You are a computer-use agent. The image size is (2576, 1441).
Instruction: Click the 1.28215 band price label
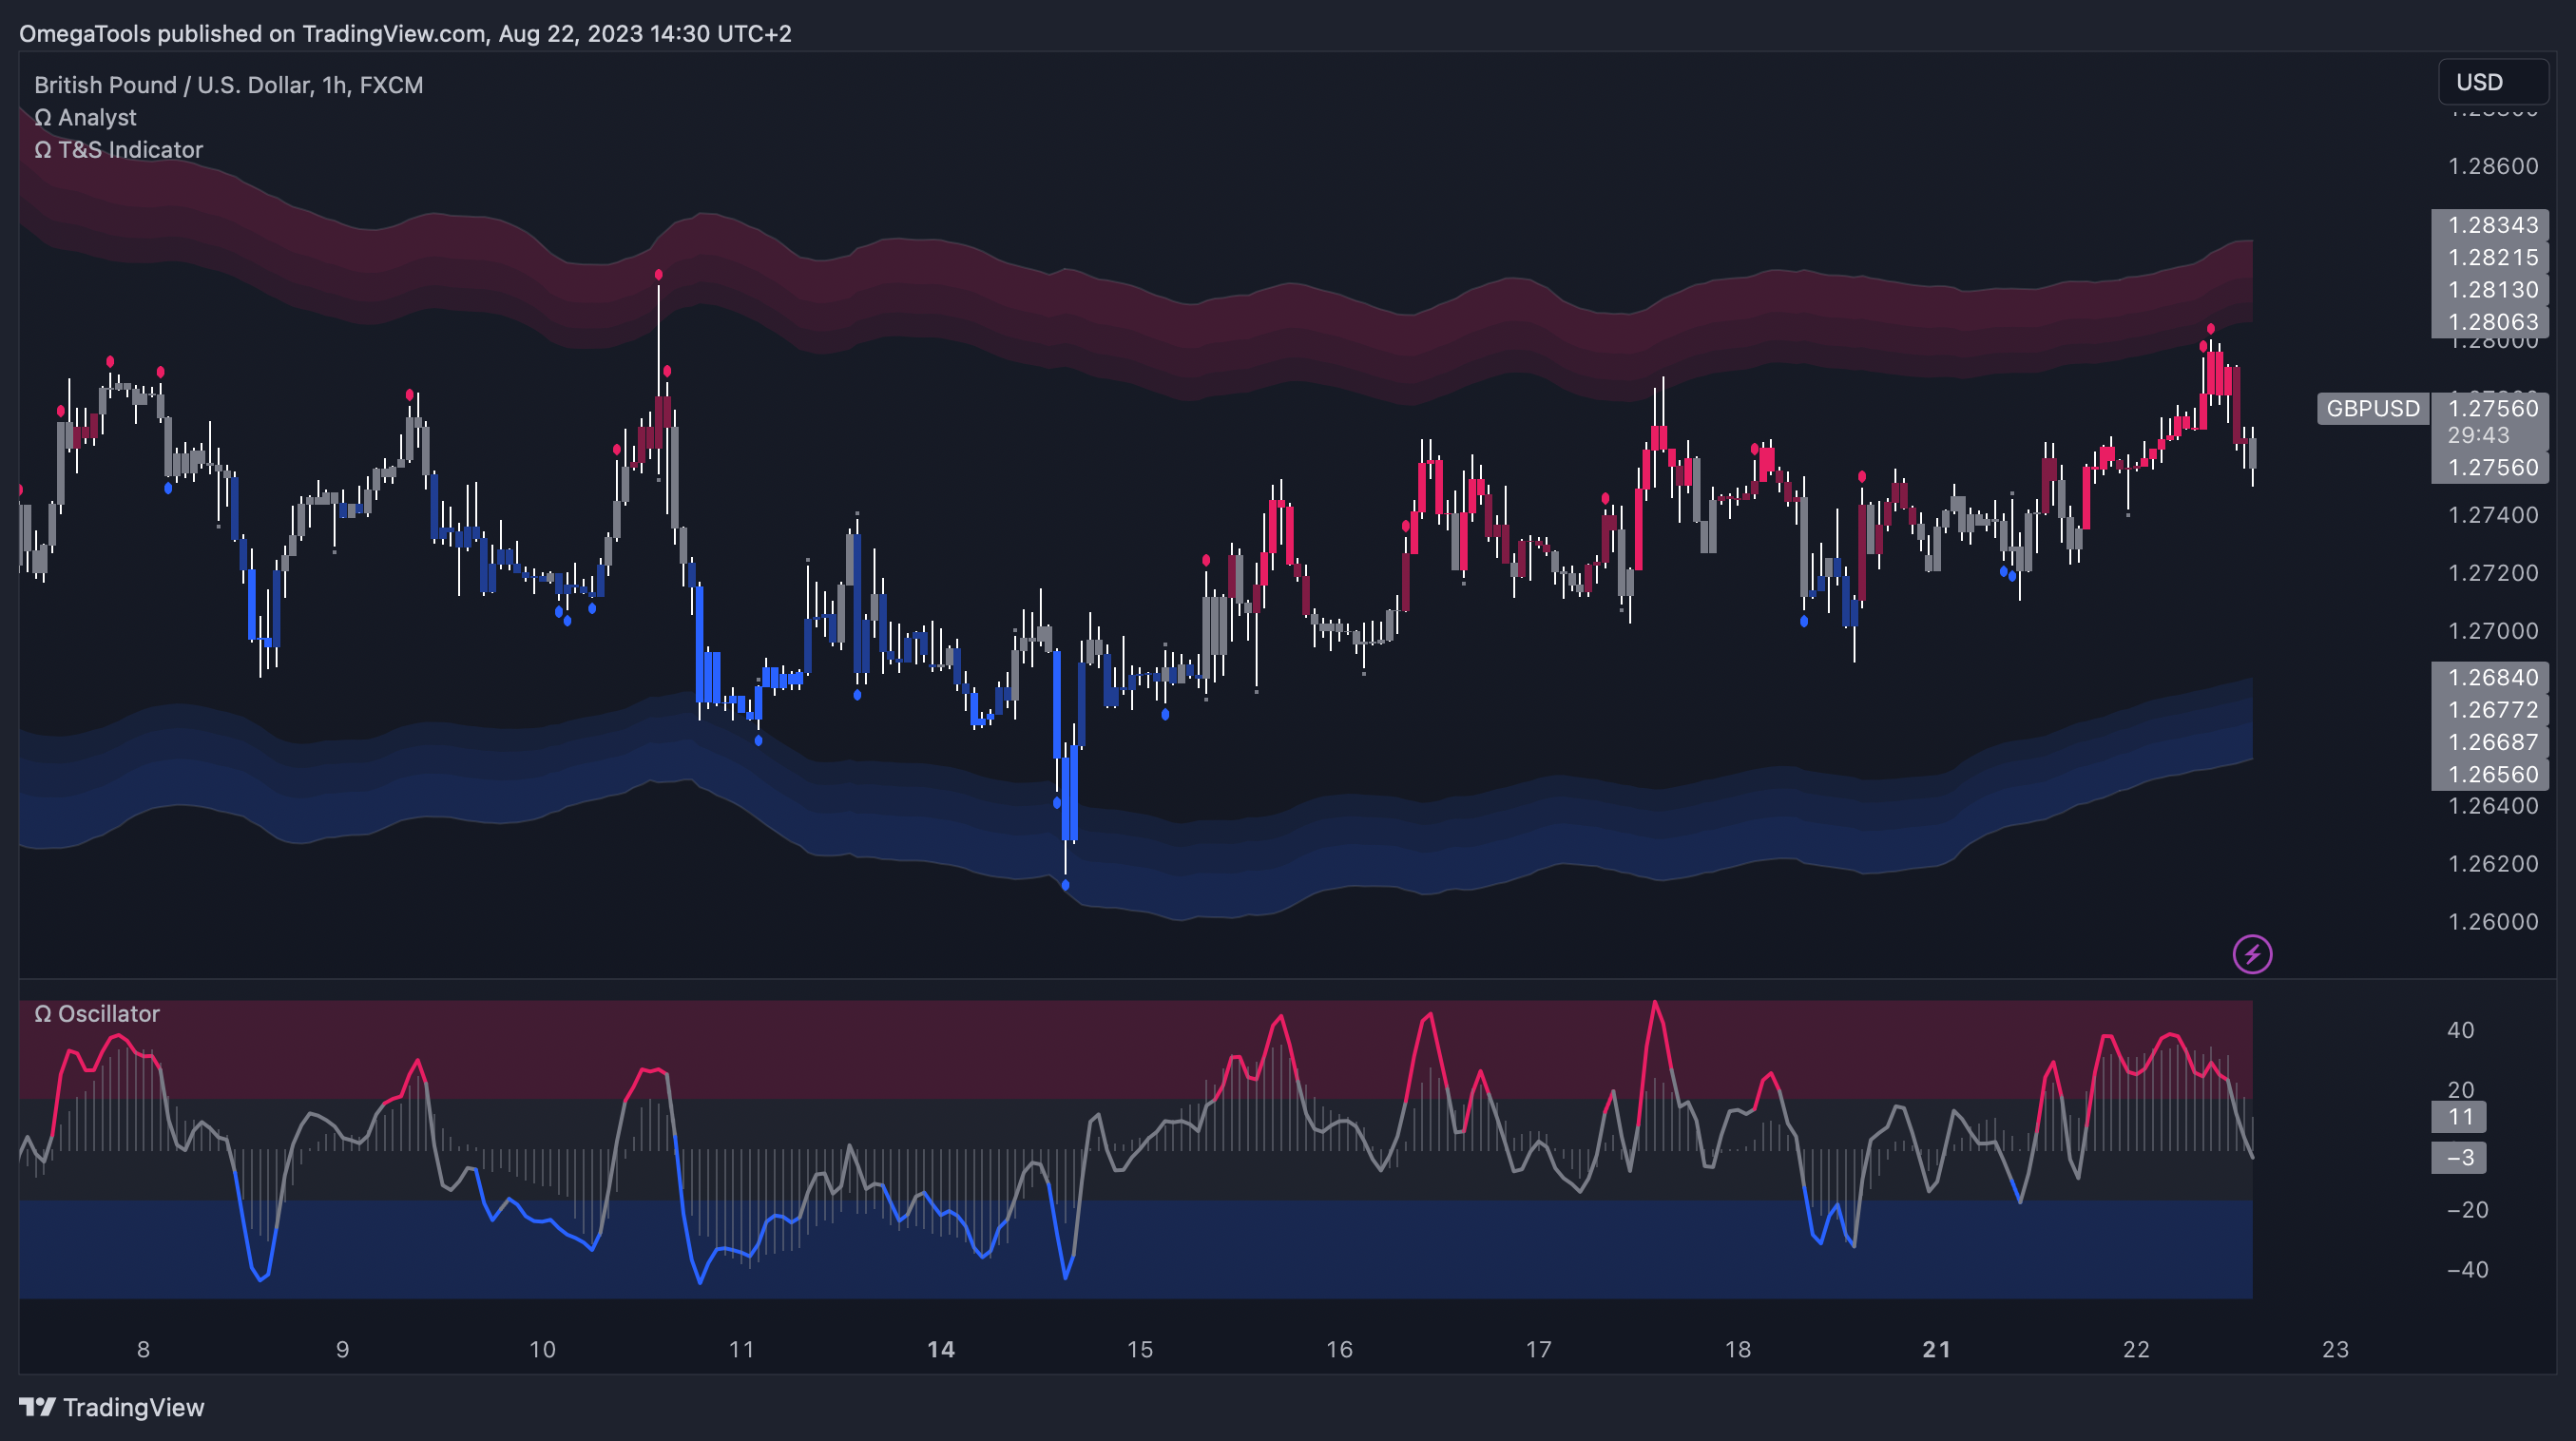pyautogui.click(x=2491, y=257)
